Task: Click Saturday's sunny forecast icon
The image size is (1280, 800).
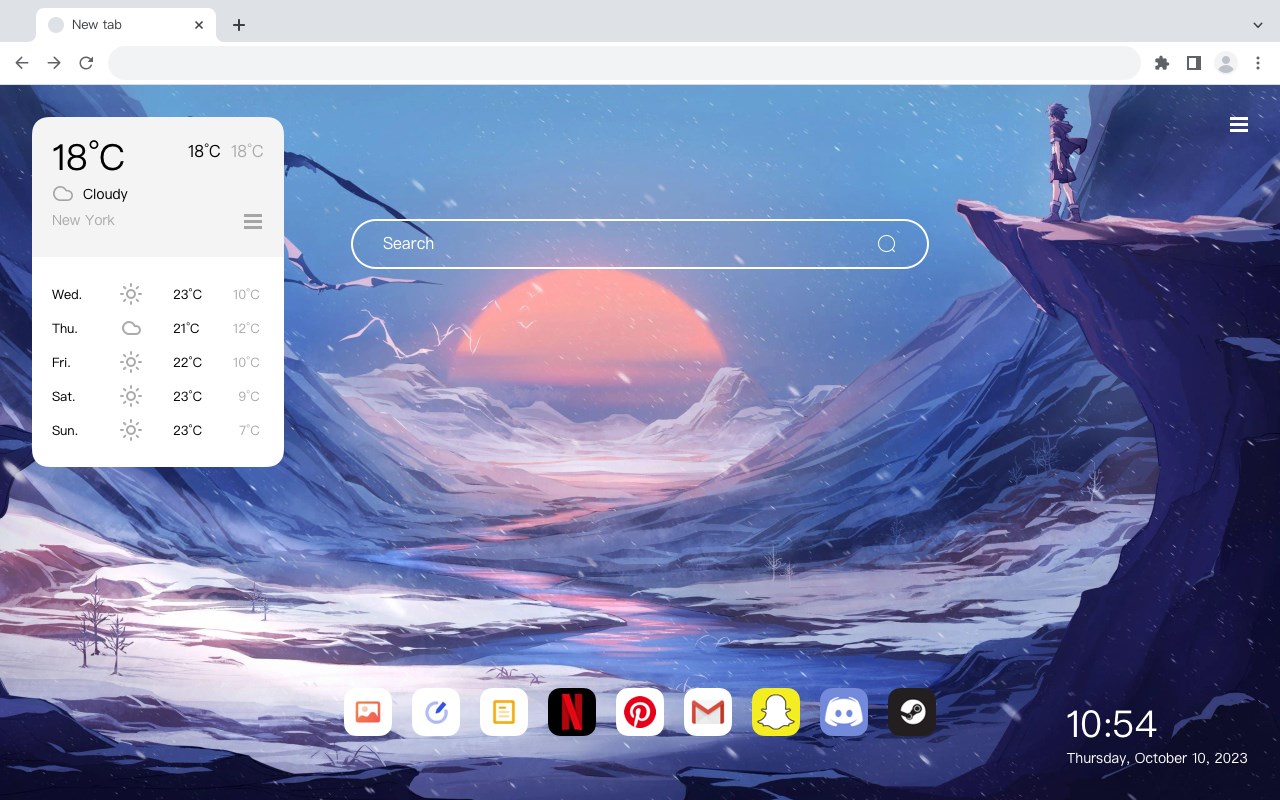Action: [131, 396]
